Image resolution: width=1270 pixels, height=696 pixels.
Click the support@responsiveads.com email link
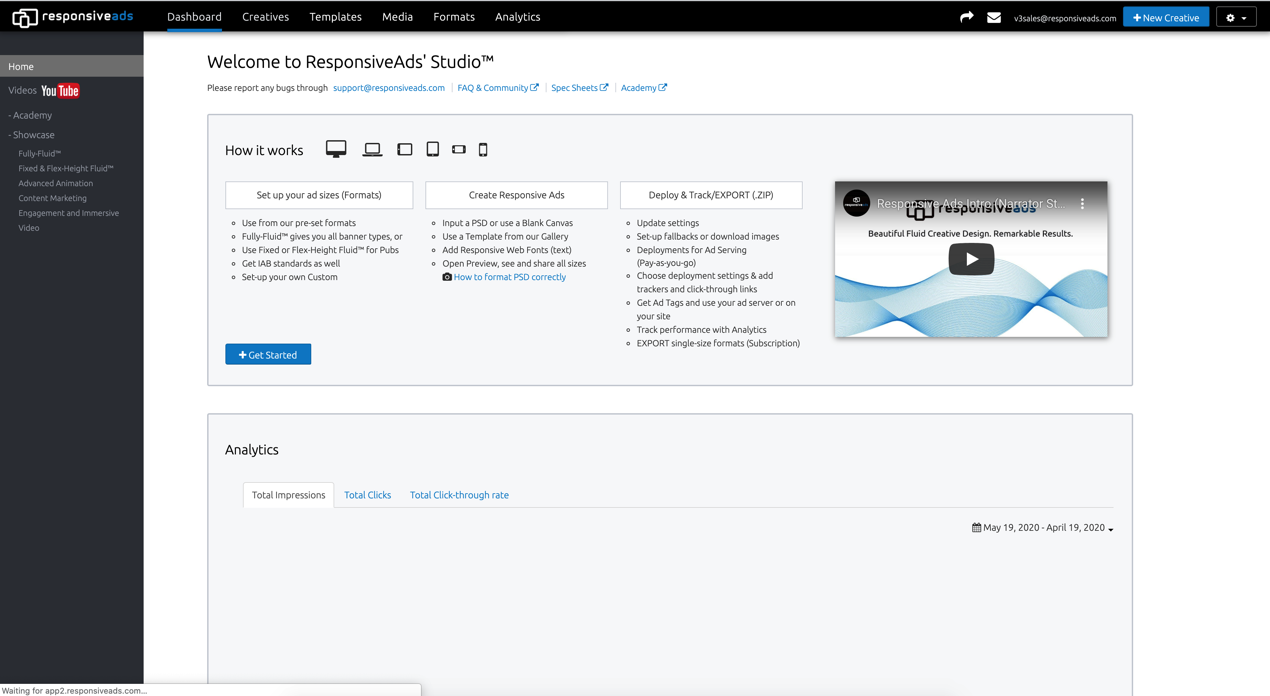click(389, 88)
